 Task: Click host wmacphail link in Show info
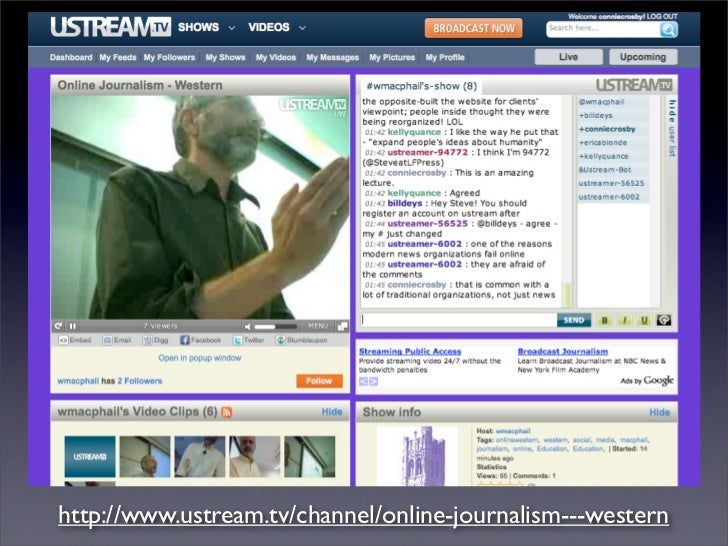[x=513, y=431]
